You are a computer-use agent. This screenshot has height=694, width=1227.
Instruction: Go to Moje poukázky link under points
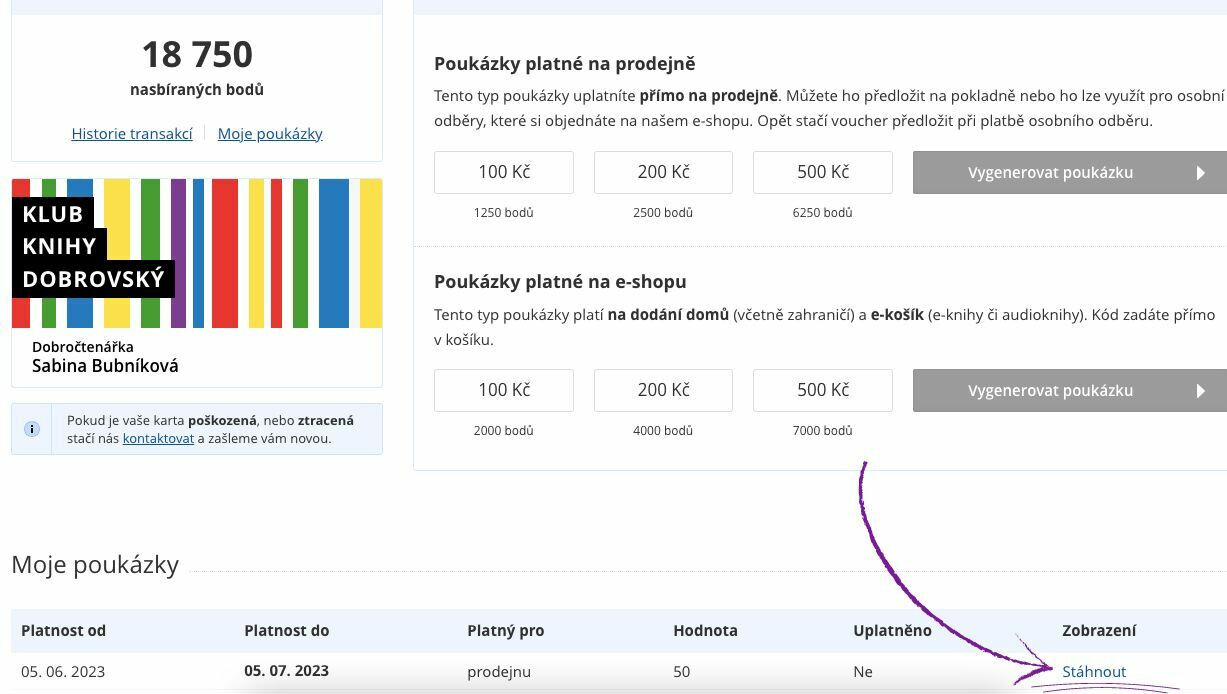coord(270,133)
